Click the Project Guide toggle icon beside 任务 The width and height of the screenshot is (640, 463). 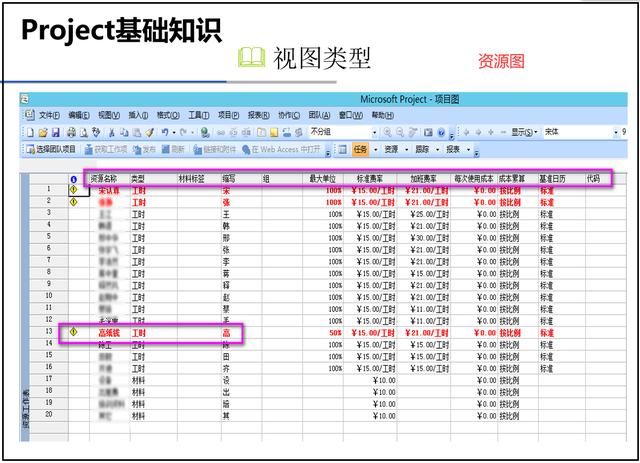click(342, 149)
